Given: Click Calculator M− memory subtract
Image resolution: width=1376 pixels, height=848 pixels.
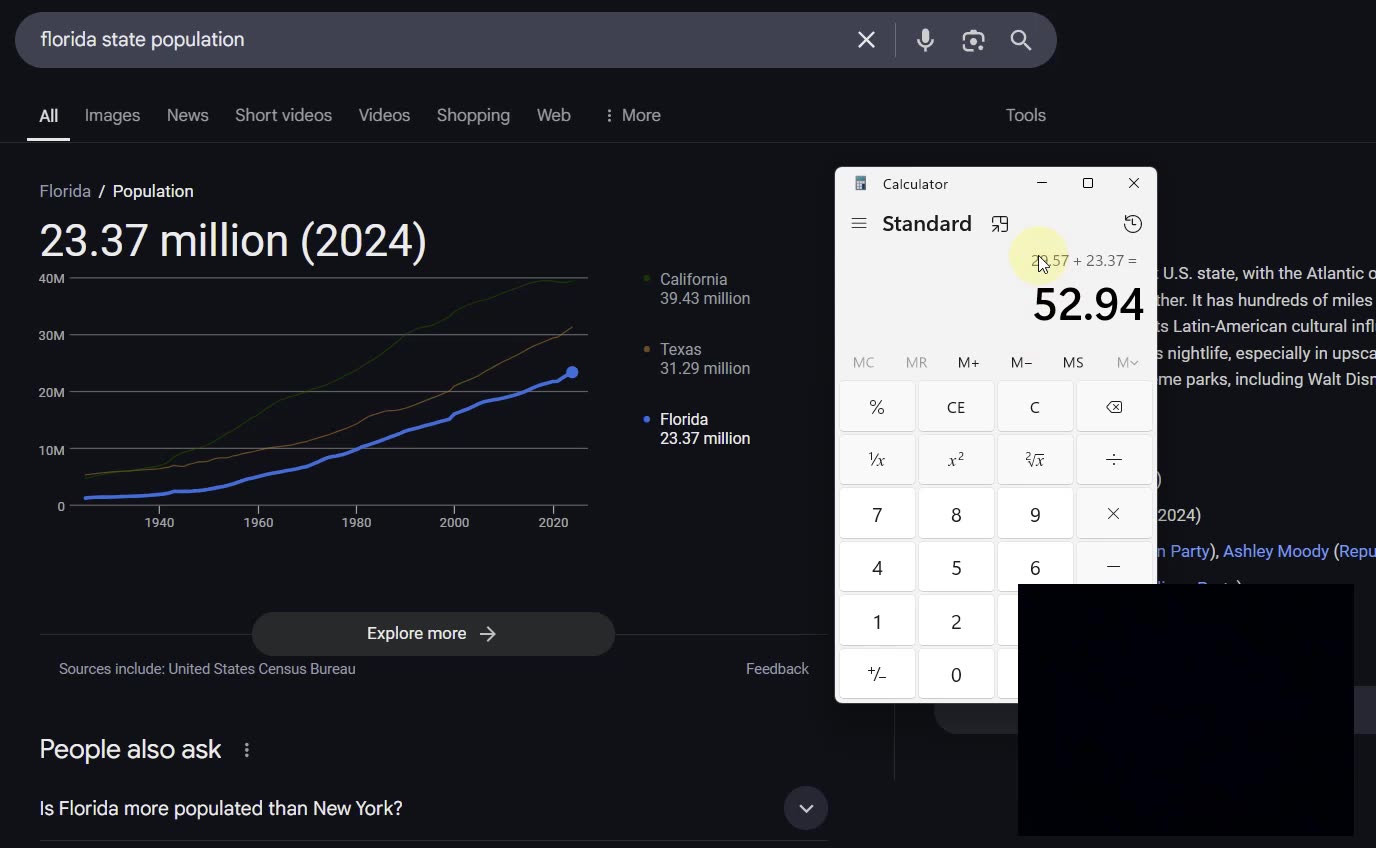Looking at the screenshot, I should 1021,362.
